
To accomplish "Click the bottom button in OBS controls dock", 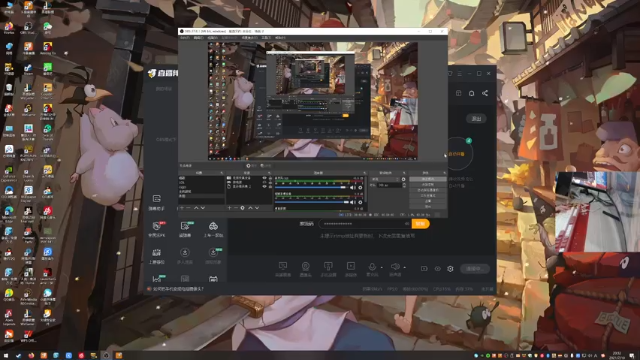I will (x=428, y=207).
